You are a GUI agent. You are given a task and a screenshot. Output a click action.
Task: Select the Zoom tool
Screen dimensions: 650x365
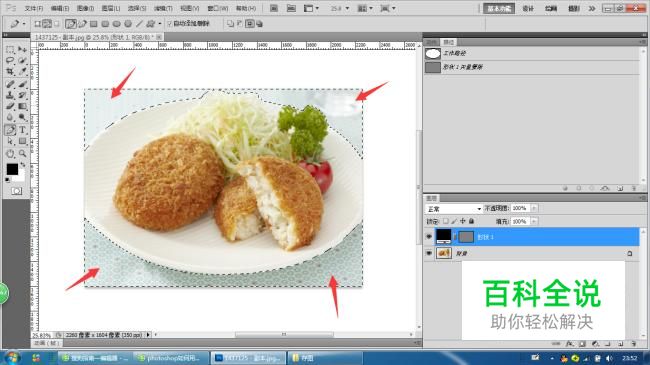click(x=22, y=154)
